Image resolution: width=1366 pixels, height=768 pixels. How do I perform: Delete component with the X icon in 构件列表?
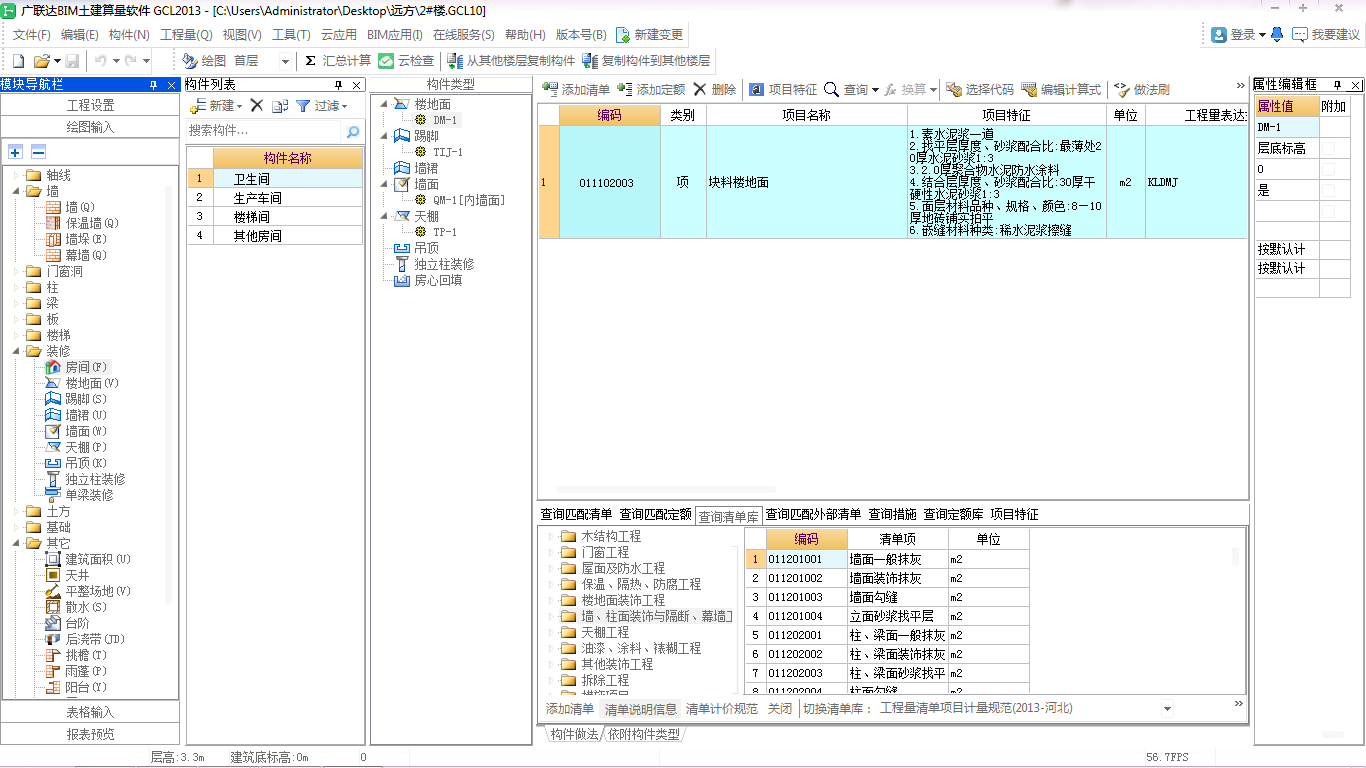256,105
